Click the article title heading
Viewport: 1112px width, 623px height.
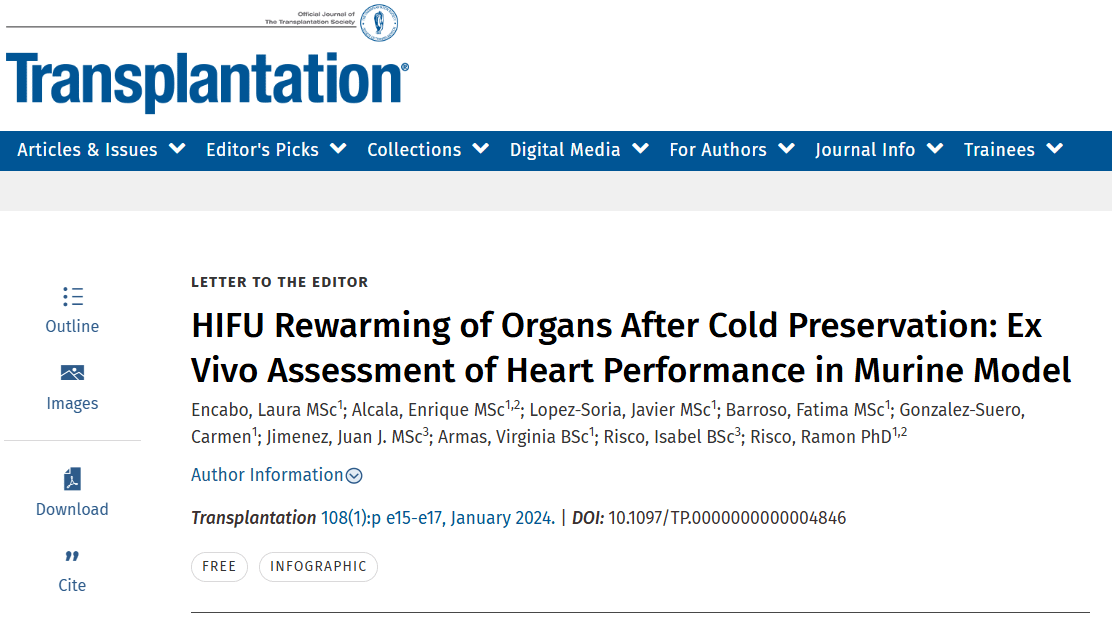(631, 348)
